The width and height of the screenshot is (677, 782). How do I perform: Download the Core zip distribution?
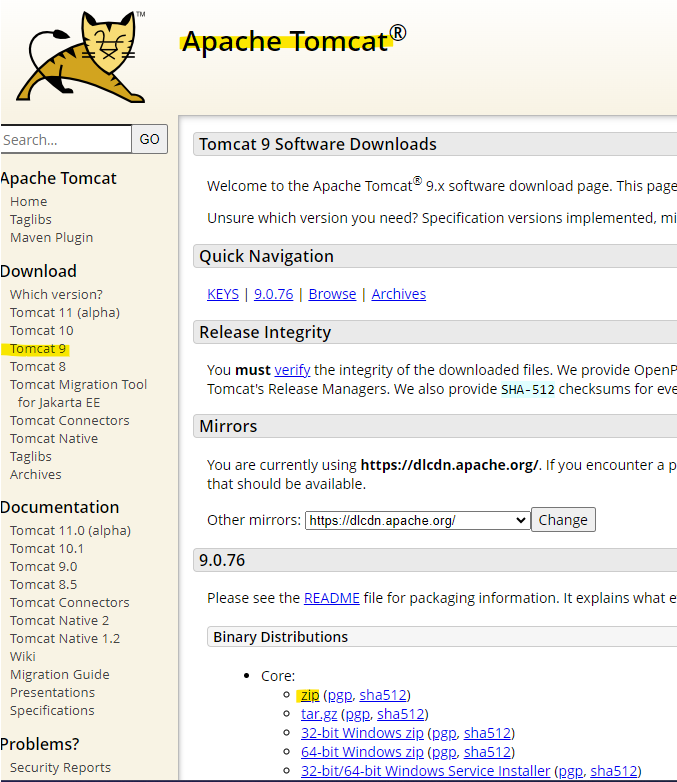[310, 695]
